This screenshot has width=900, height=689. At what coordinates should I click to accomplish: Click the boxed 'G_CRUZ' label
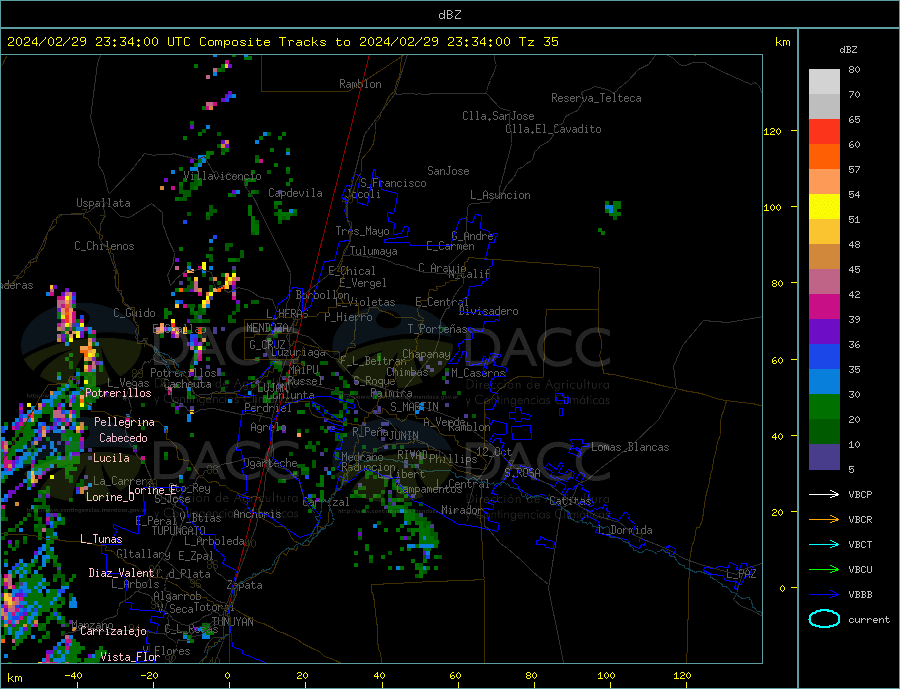point(267,345)
